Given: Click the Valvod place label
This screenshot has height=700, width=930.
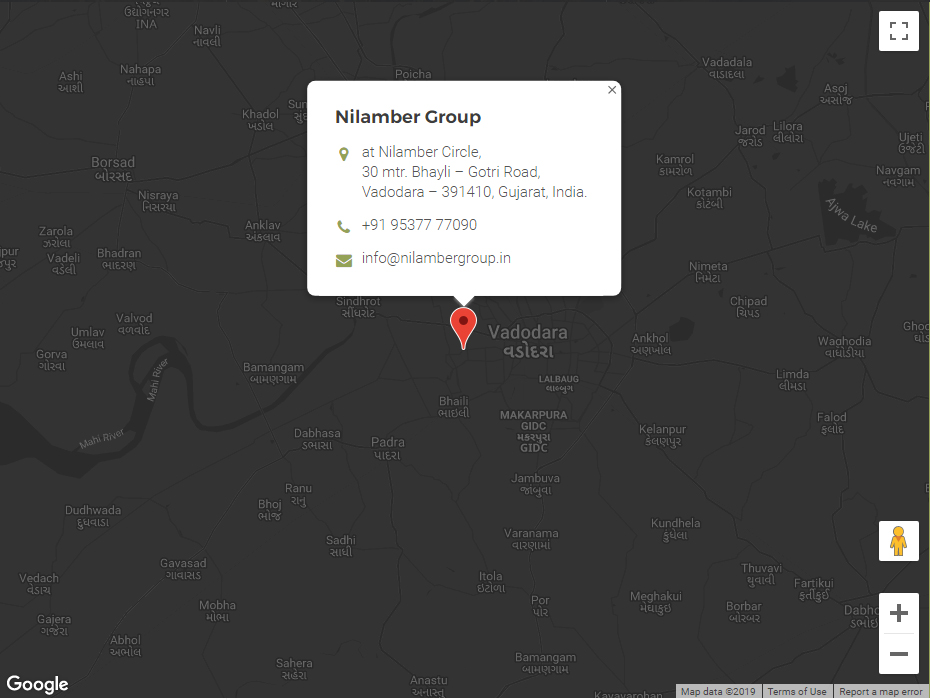Looking at the screenshot, I should click(134, 324).
